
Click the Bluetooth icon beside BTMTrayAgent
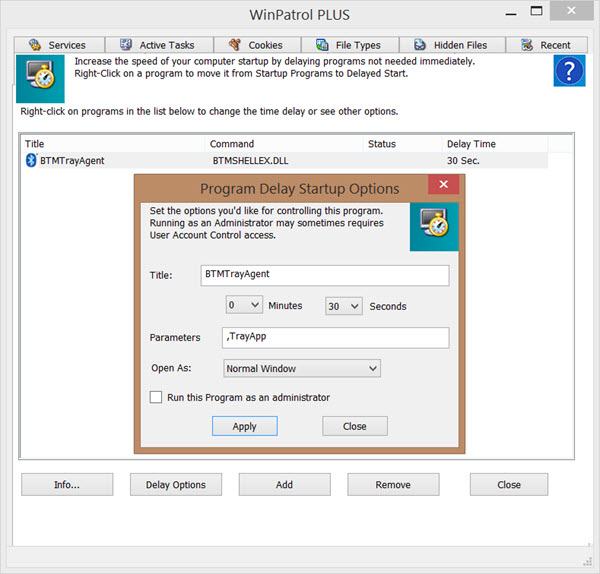(31, 160)
